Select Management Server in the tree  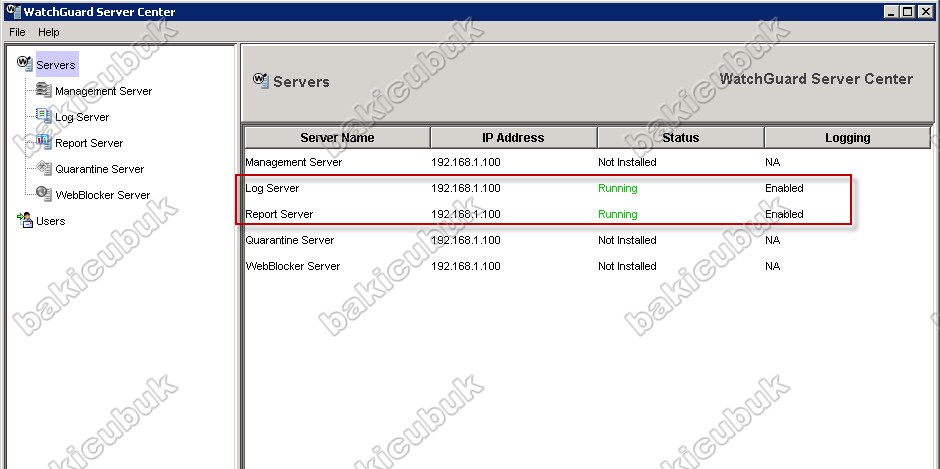click(104, 91)
